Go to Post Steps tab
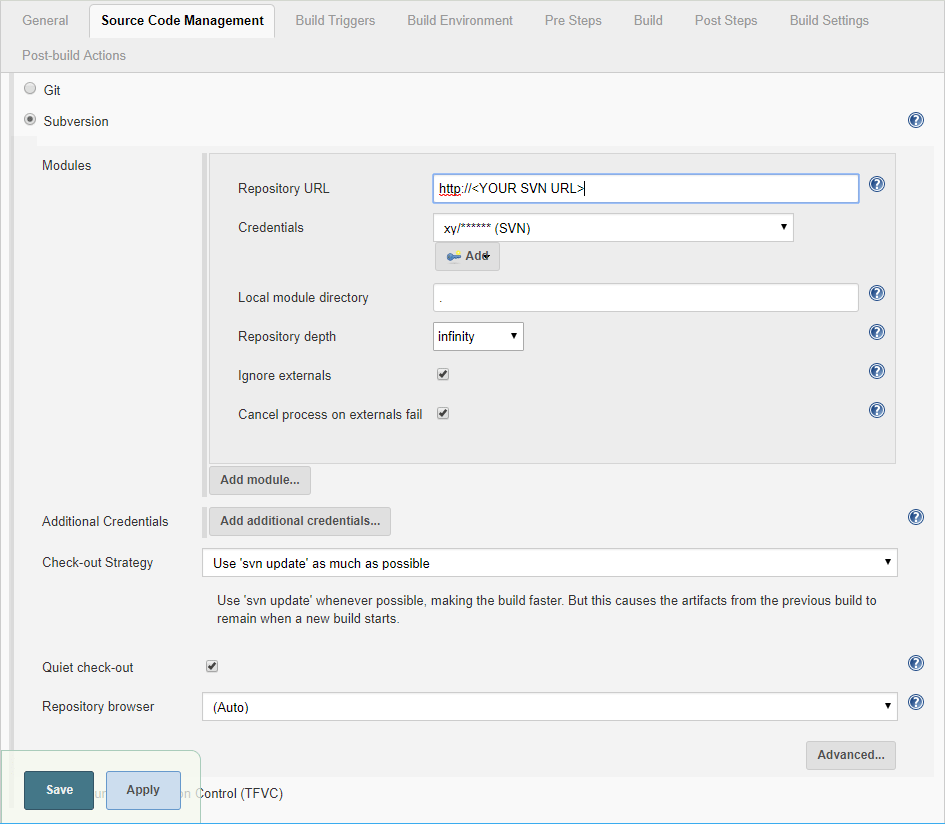 click(726, 20)
